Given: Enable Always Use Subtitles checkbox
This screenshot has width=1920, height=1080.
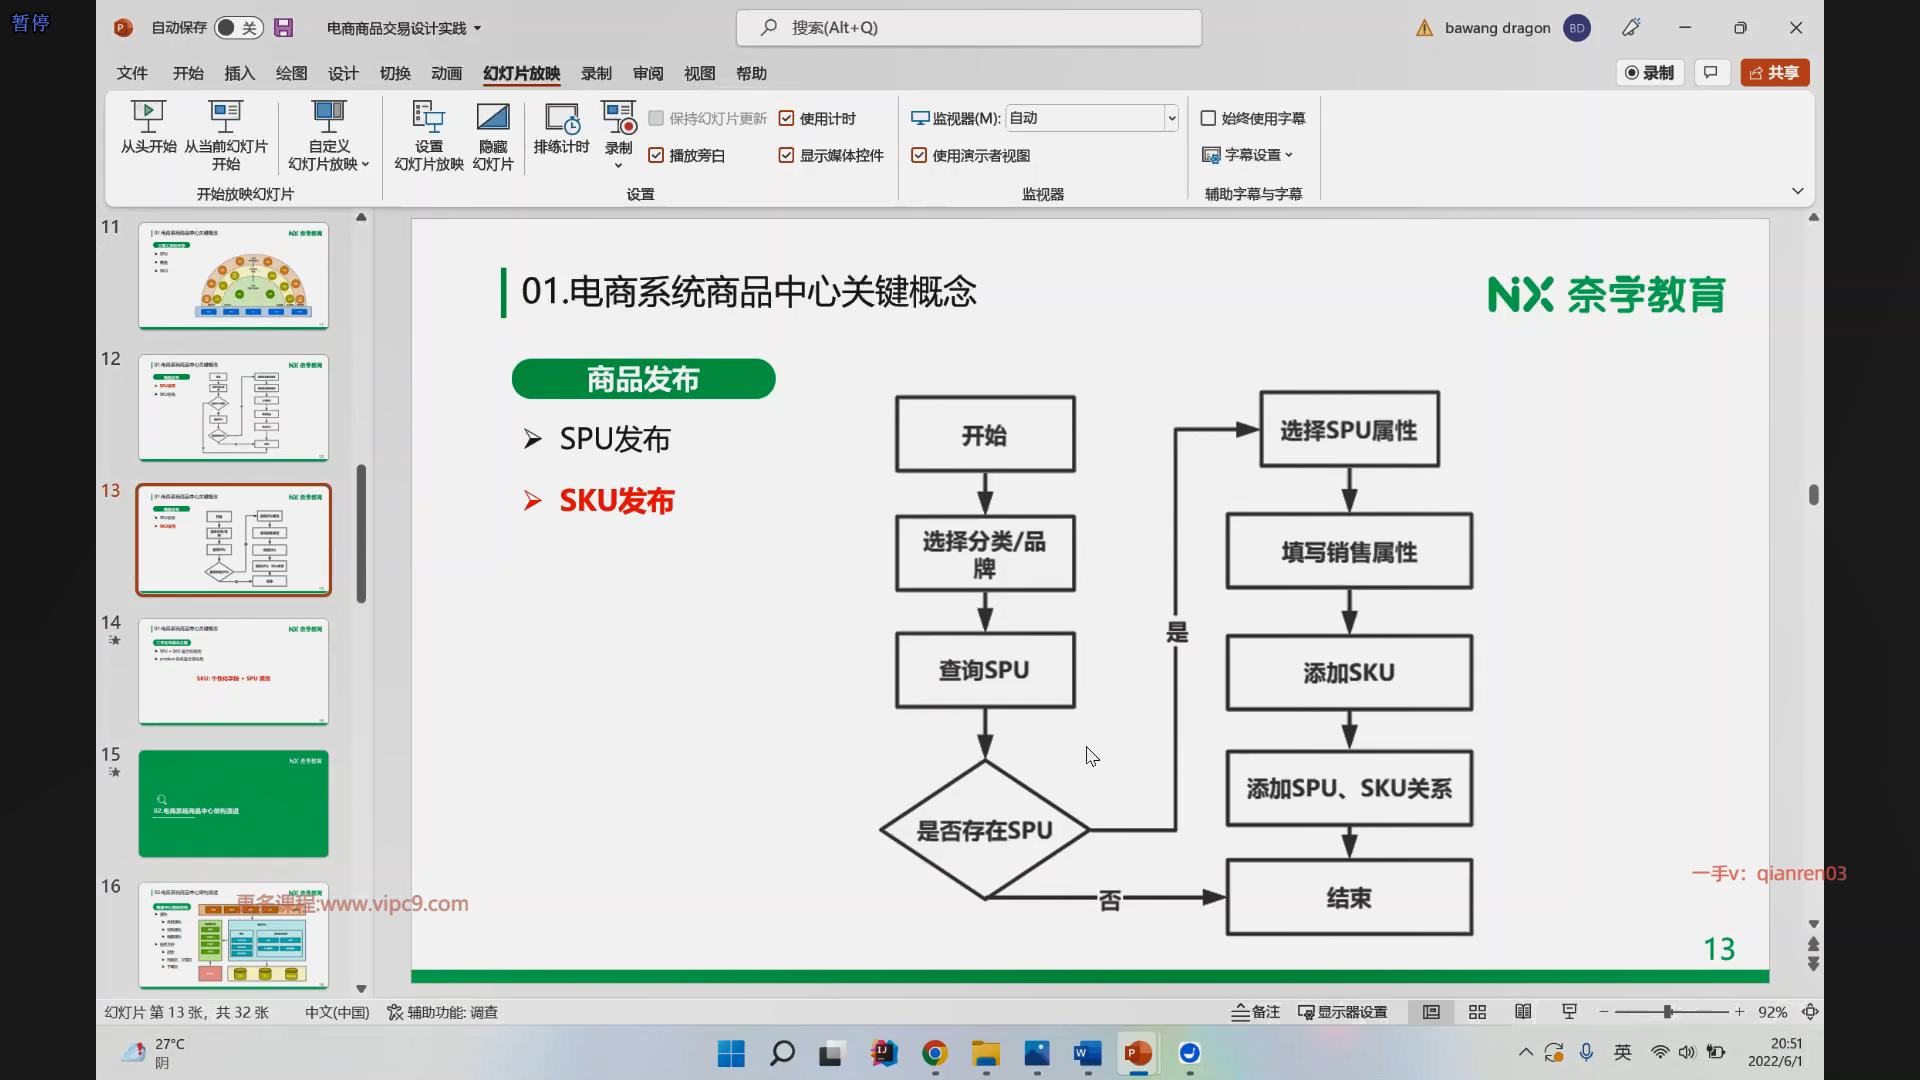Looking at the screenshot, I should tap(1208, 119).
